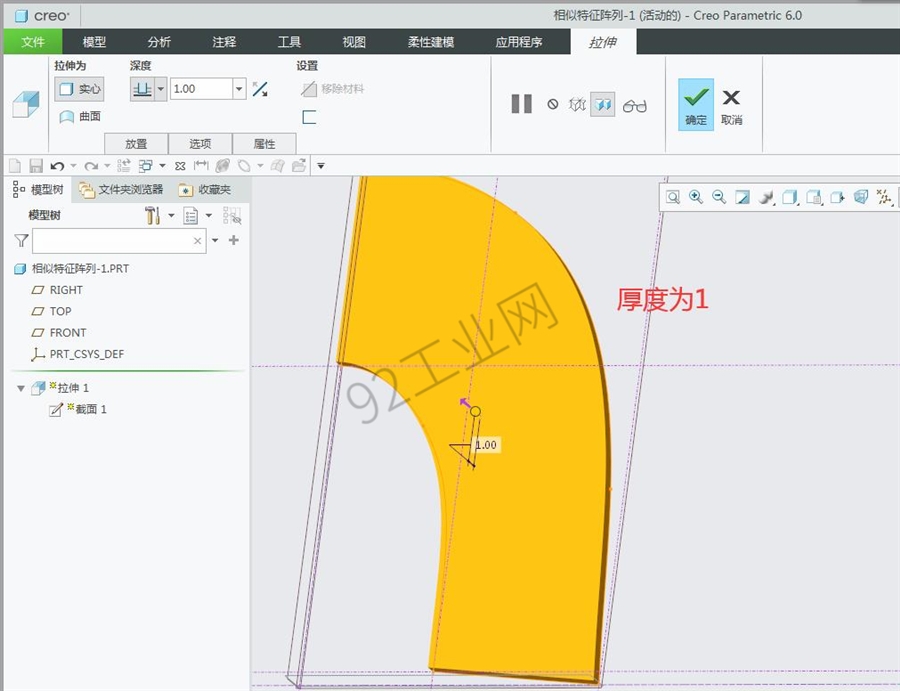The width and height of the screenshot is (900, 691).
Task: Select the 拉伸 extrude ribbon tab
Action: tap(603, 42)
